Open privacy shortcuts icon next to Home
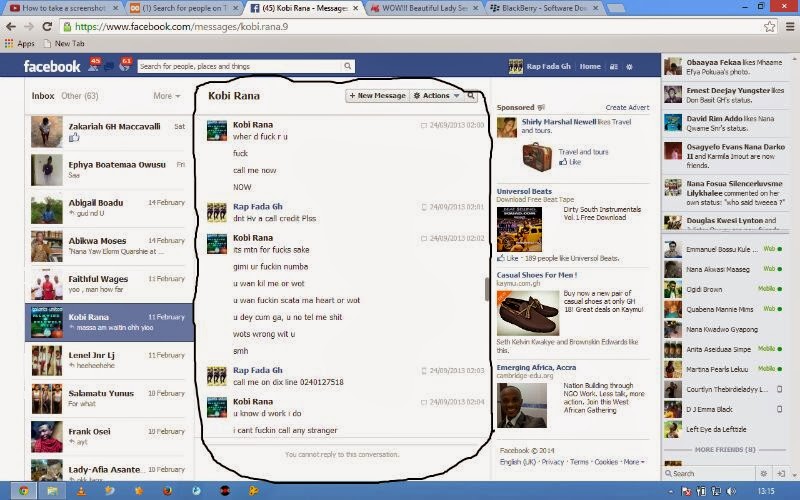The width and height of the screenshot is (800, 500). (x=614, y=66)
